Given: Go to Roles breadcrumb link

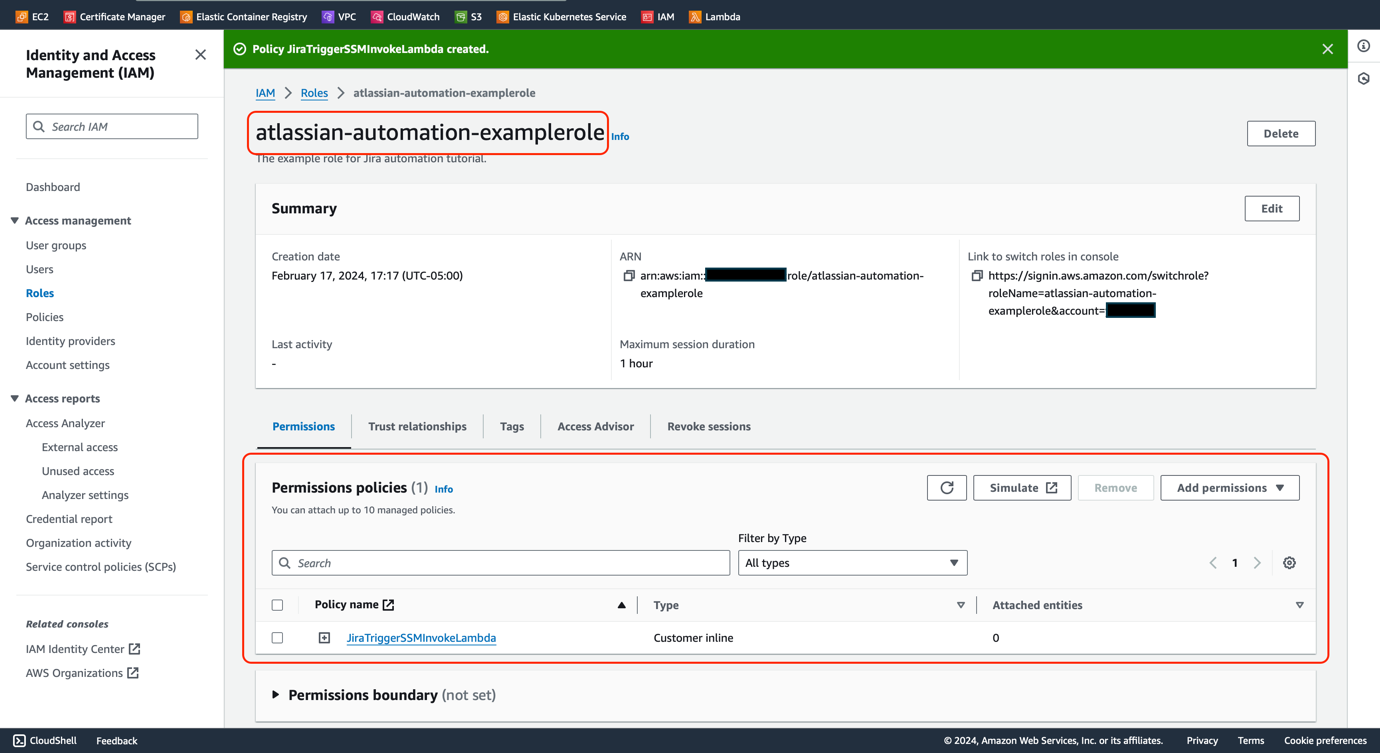Looking at the screenshot, I should point(314,93).
